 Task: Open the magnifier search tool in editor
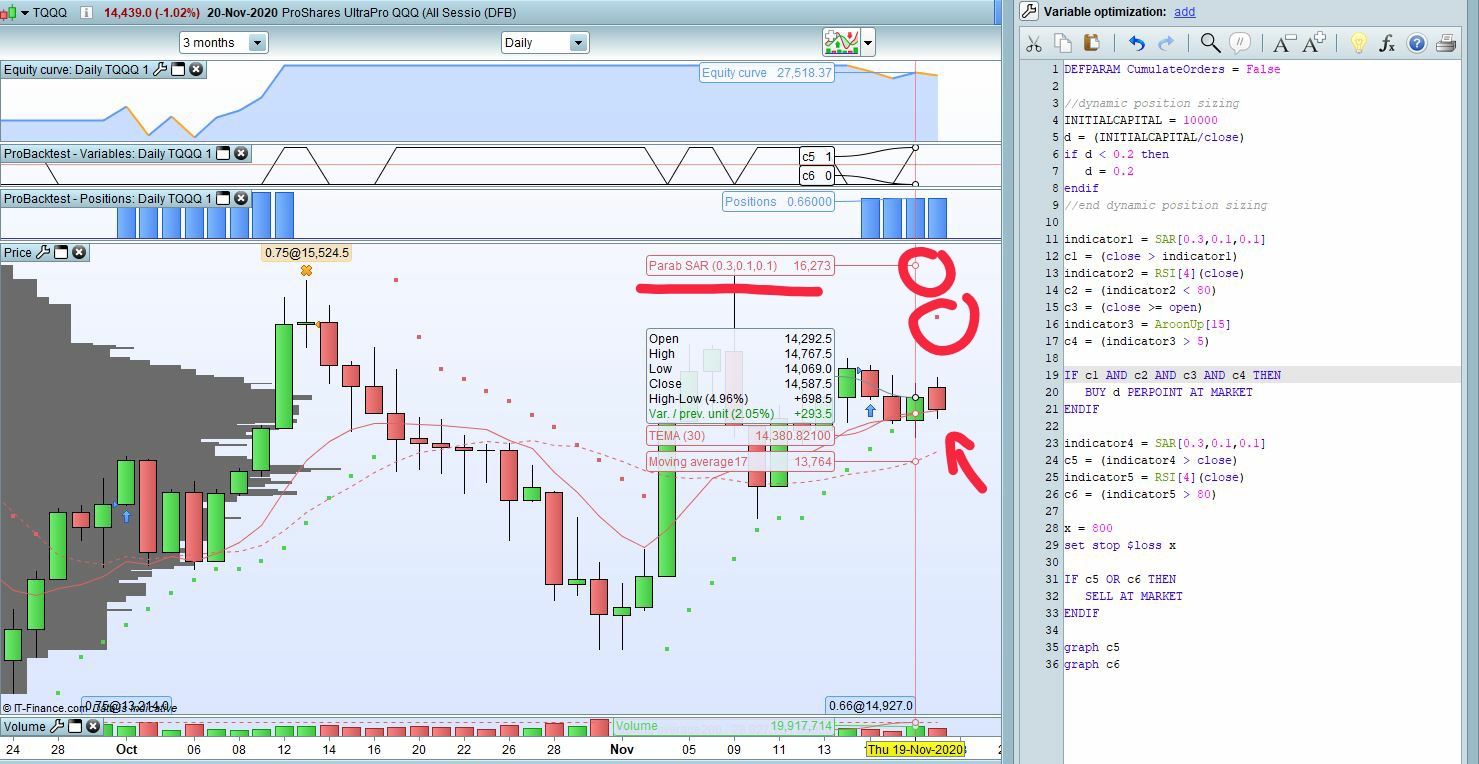(1210, 43)
